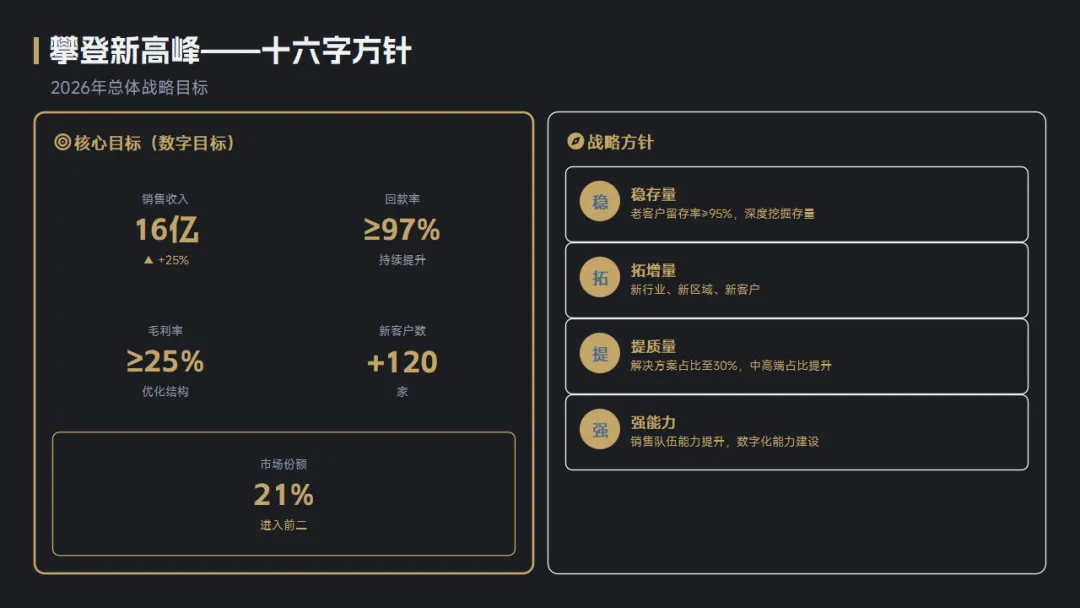Click the compass icon beside 战略方针
Image resolution: width=1080 pixels, height=608 pixels.
coord(575,142)
